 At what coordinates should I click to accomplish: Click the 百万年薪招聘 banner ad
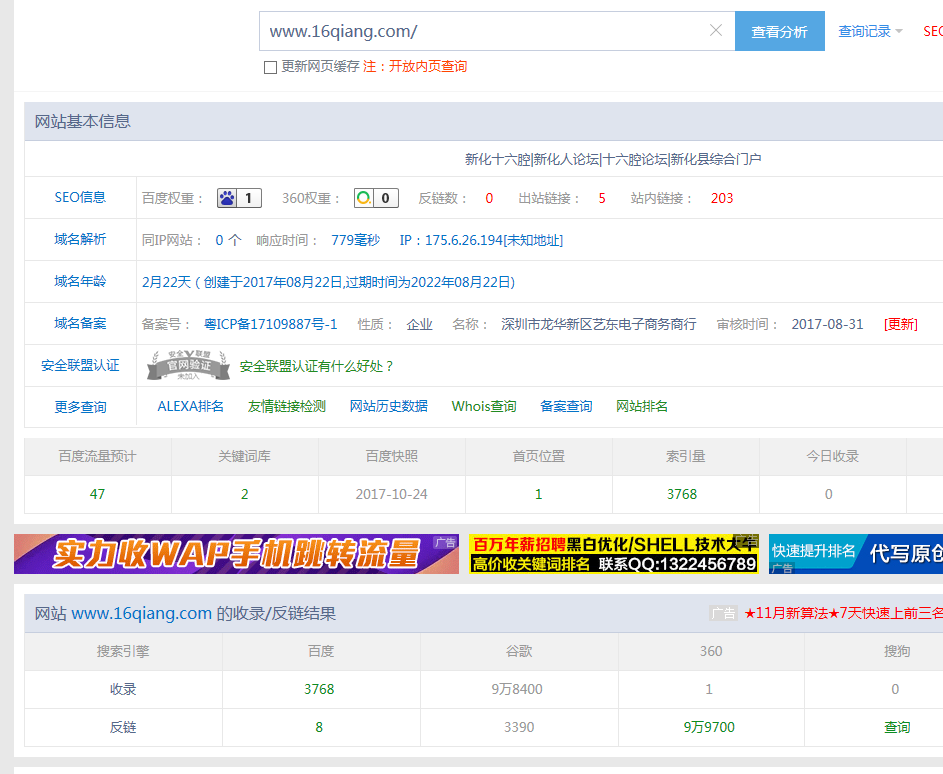(x=614, y=554)
